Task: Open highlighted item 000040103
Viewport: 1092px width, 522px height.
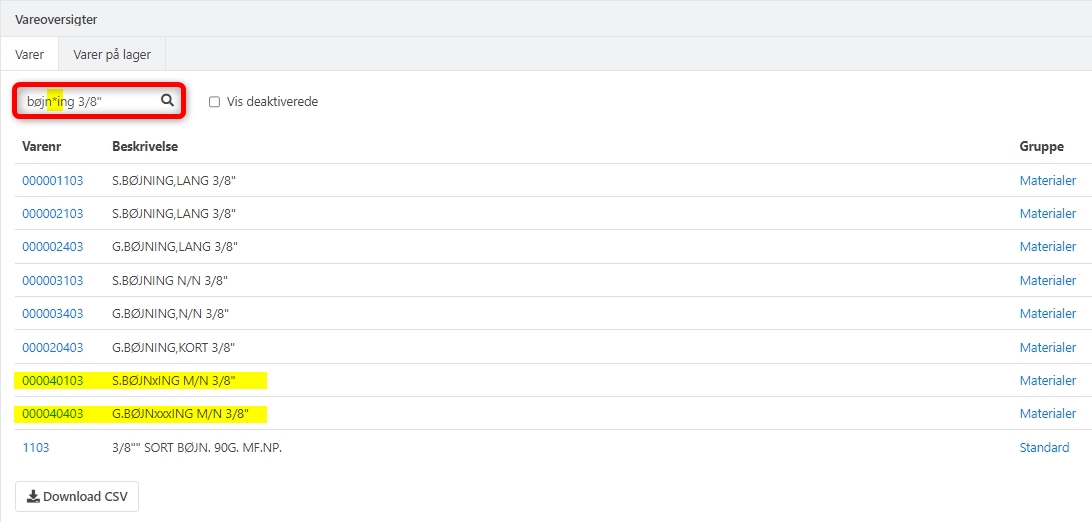Action: point(53,381)
